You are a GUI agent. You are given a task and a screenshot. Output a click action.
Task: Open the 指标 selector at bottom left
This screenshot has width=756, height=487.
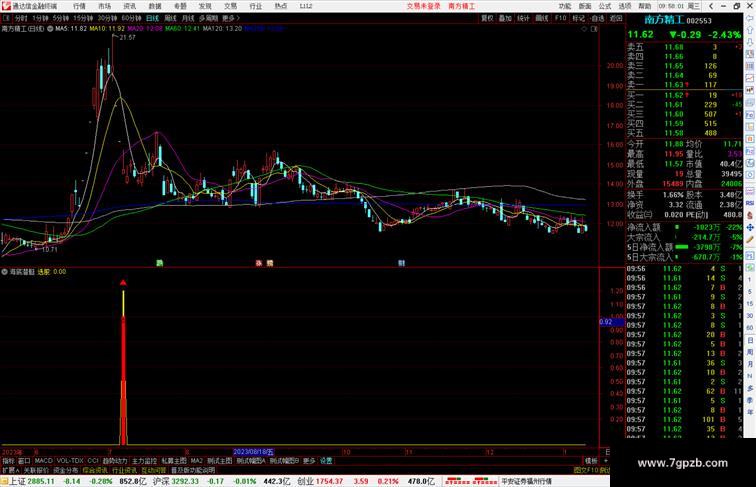pyautogui.click(x=8, y=461)
